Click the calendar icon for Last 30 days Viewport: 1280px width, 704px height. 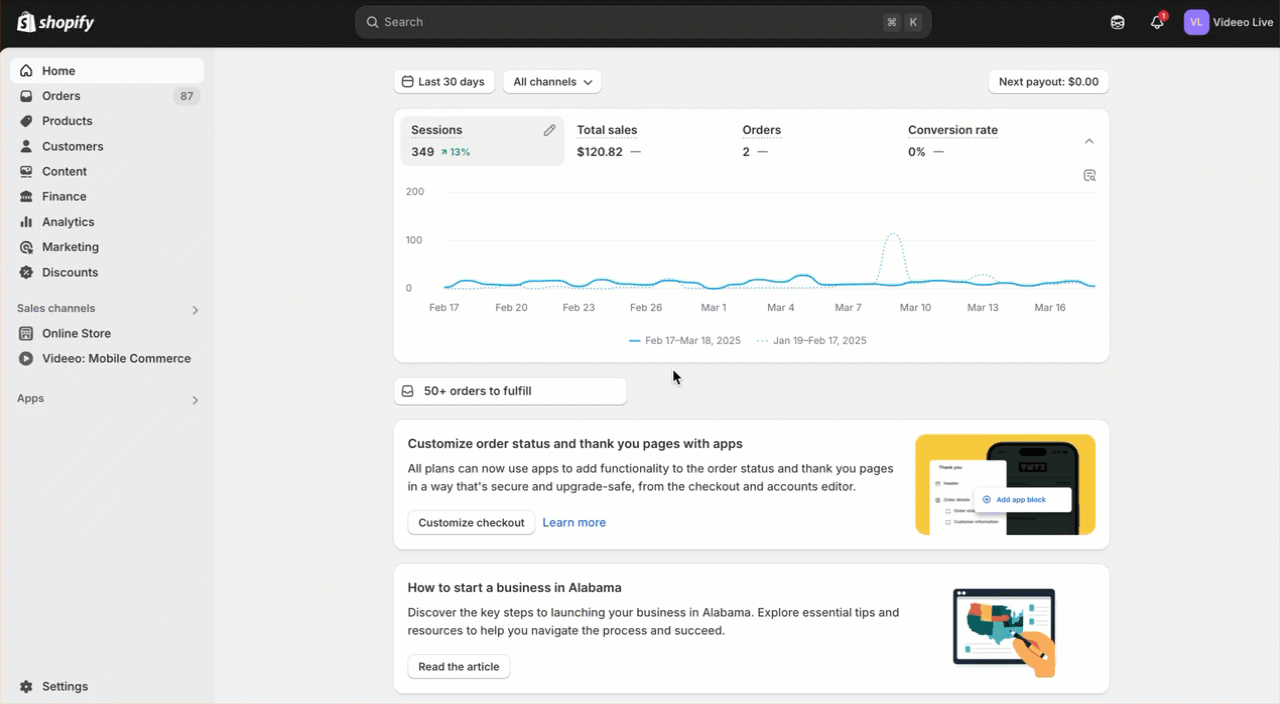coord(407,82)
